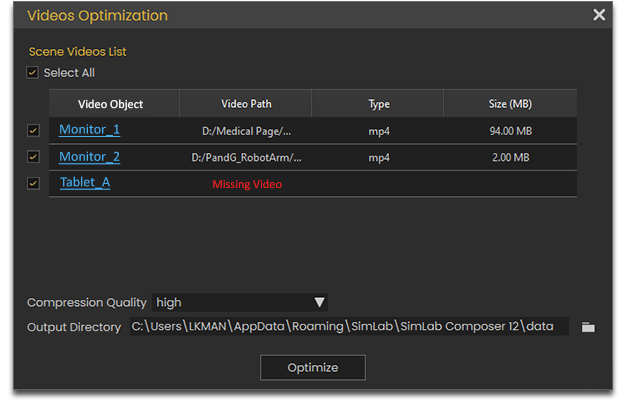The width and height of the screenshot is (626, 405).
Task: Click the D:/Medical Page video path cell
Action: coord(246,131)
